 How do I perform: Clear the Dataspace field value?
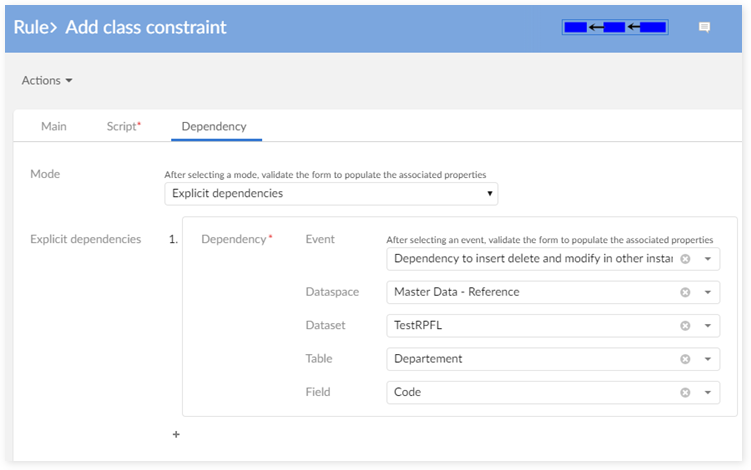[x=685, y=292]
